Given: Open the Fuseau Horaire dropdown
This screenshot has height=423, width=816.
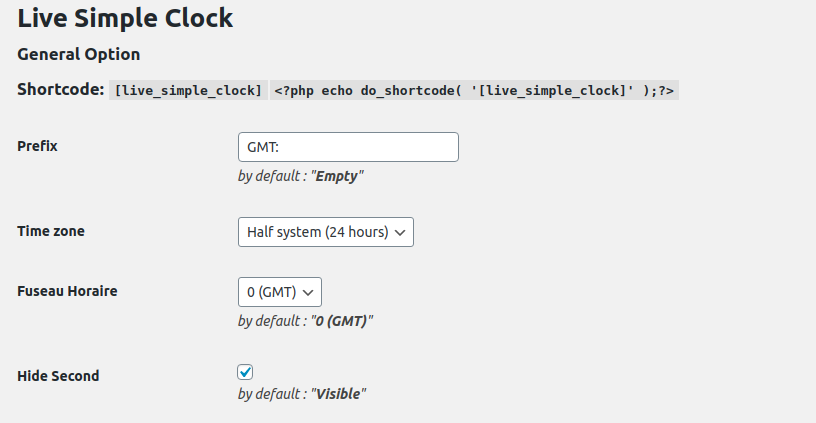Looking at the screenshot, I should pos(279,292).
